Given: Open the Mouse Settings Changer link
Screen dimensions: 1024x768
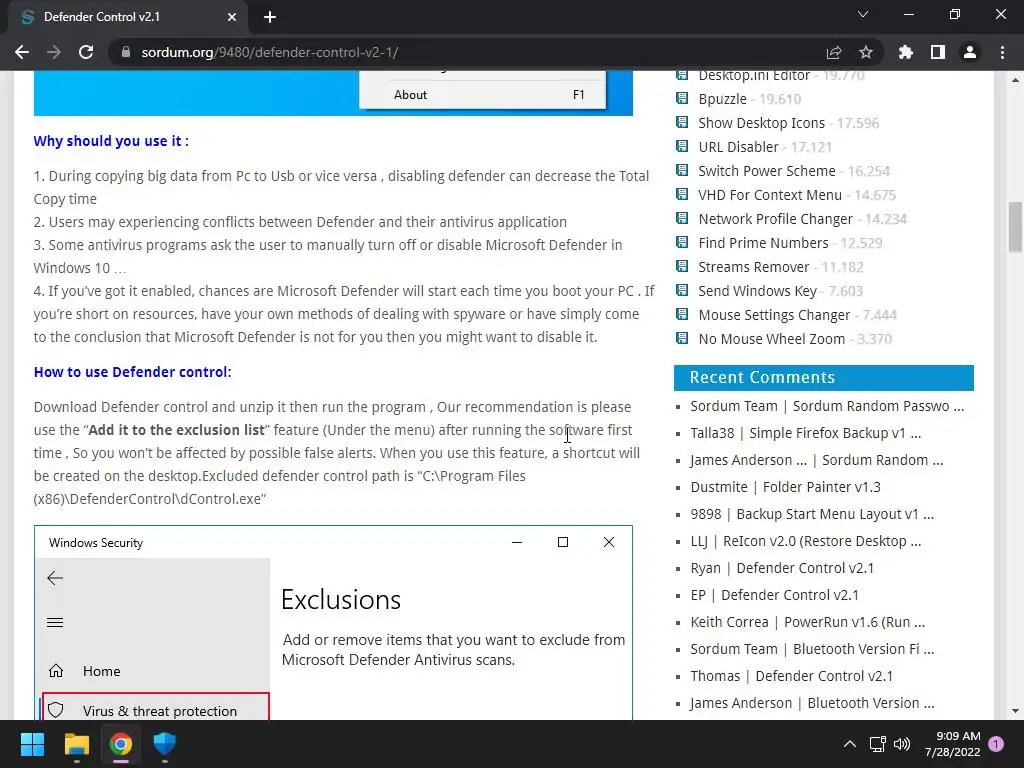Looking at the screenshot, I should (x=774, y=315).
